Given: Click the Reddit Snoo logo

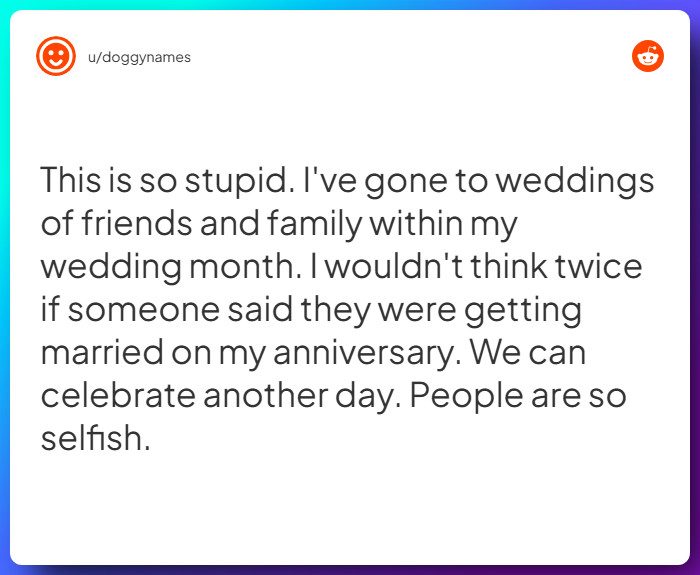Looking at the screenshot, I should point(648,56).
